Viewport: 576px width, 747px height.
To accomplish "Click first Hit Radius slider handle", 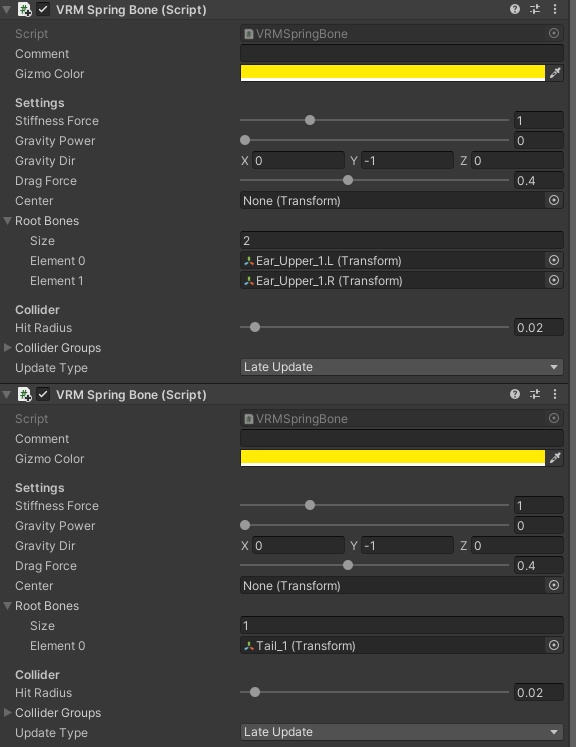I will click(x=255, y=327).
